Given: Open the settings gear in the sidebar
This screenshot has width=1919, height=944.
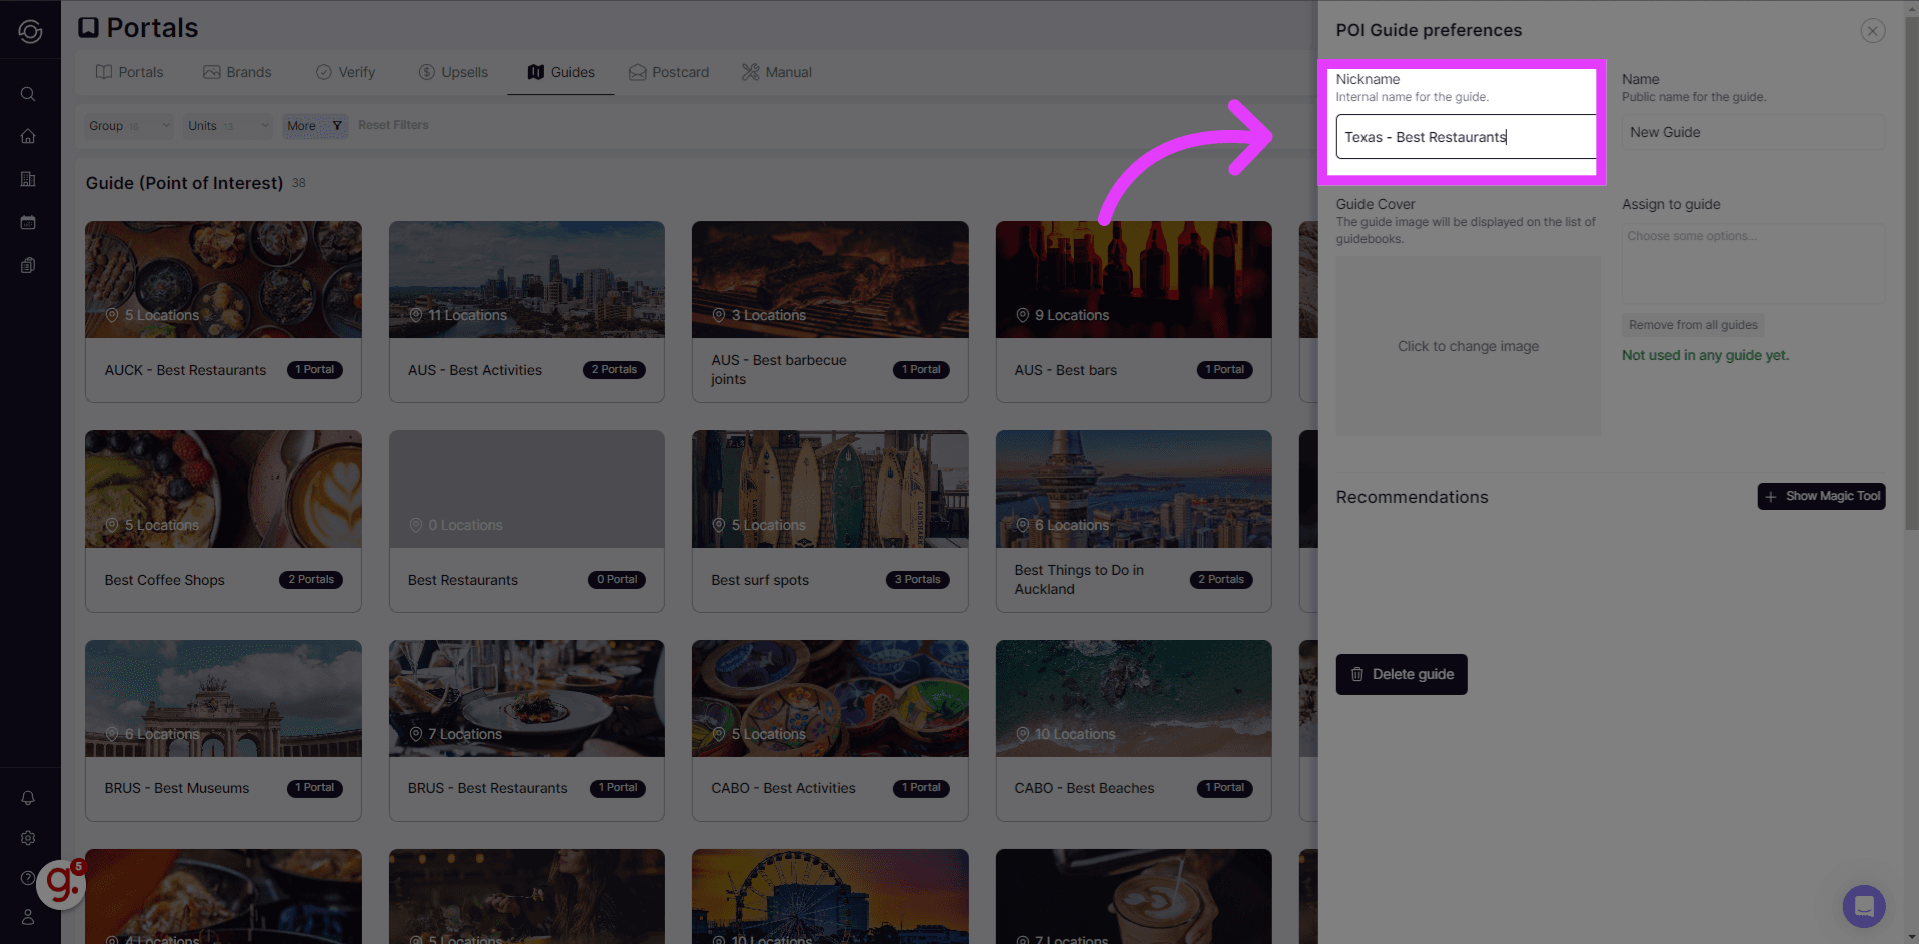Looking at the screenshot, I should point(28,838).
